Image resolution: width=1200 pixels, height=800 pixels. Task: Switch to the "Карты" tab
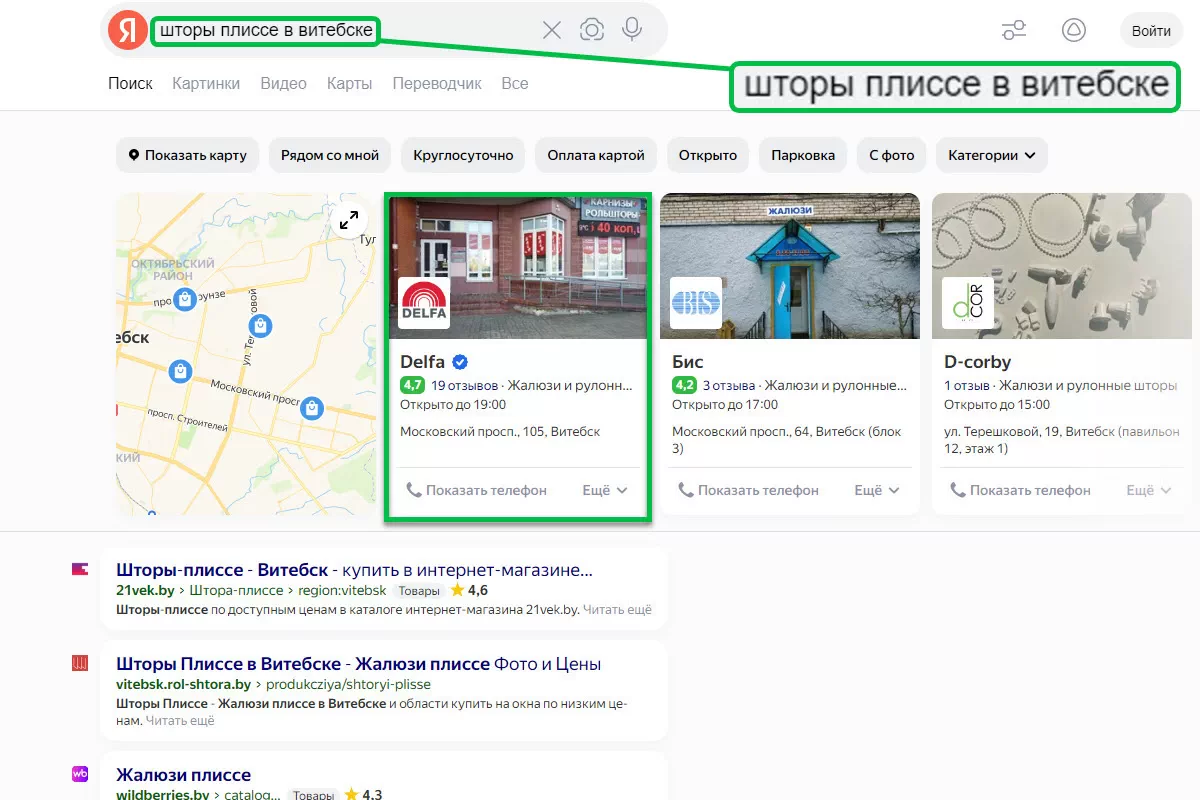click(349, 83)
